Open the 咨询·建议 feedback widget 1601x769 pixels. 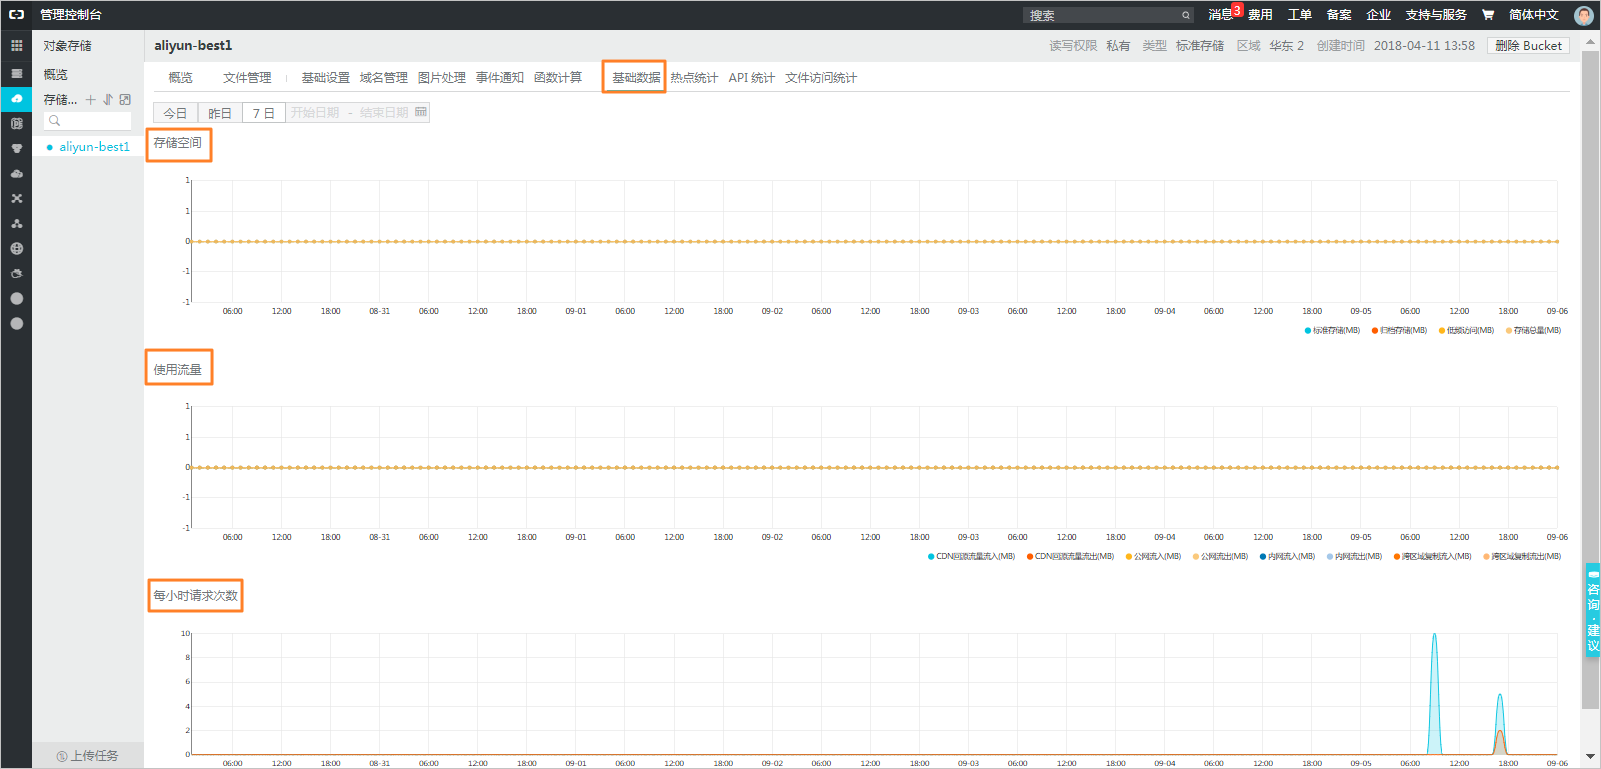click(x=1593, y=610)
